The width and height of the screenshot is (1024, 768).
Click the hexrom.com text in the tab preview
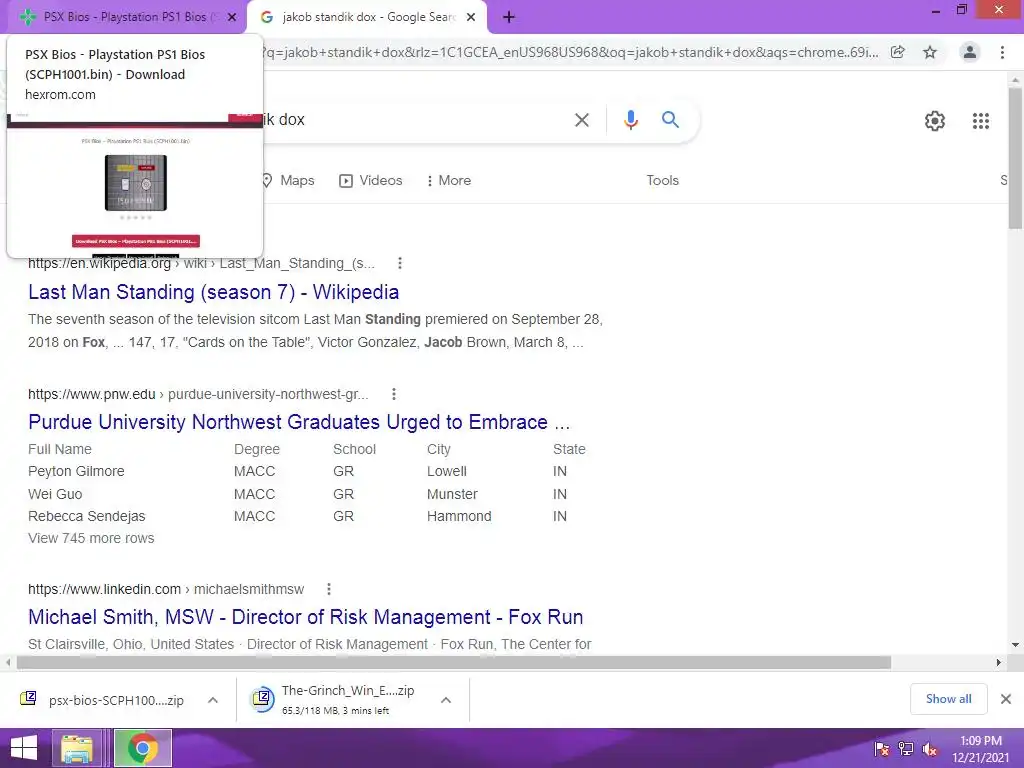60,95
